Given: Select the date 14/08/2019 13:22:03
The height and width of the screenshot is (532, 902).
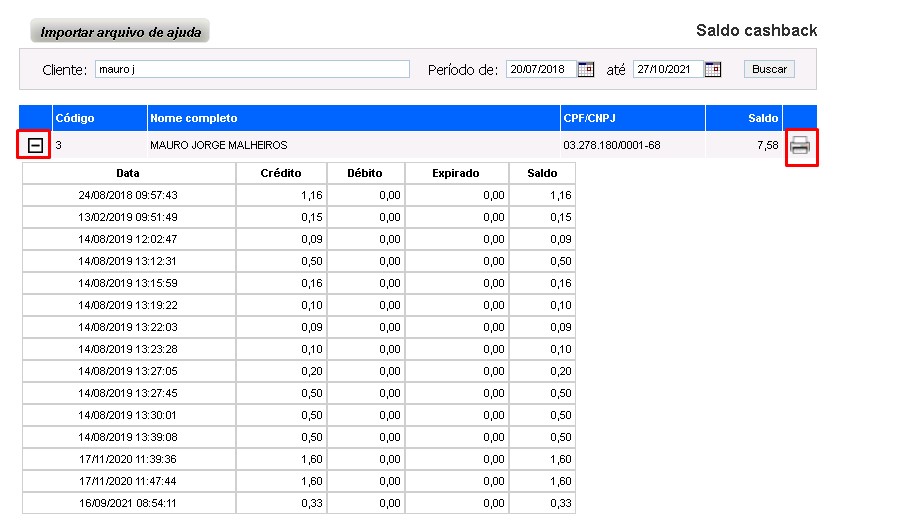Looking at the screenshot, I should click(x=128, y=327).
